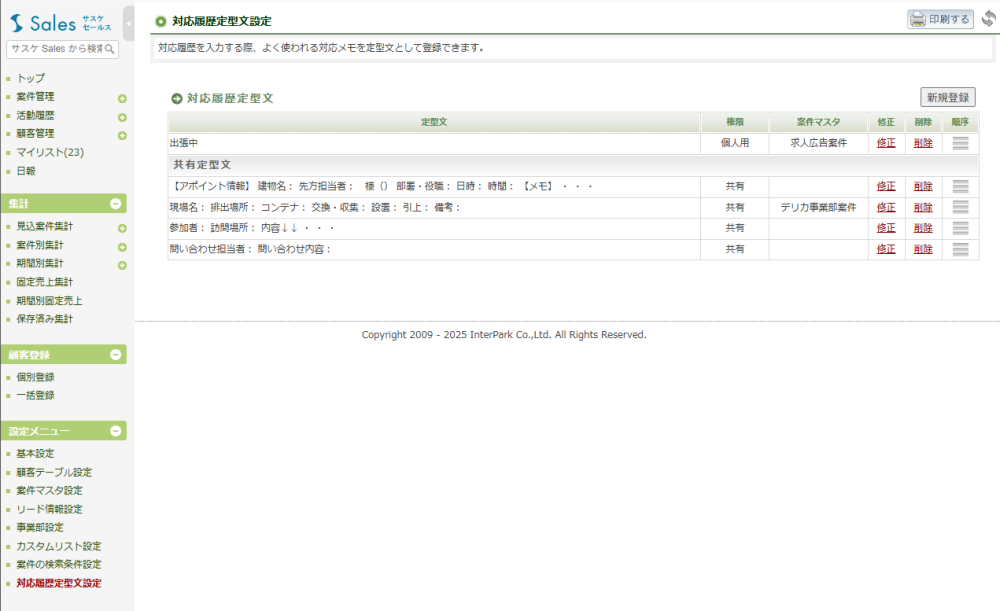Click the search magnifier icon in sidebar

[110, 49]
